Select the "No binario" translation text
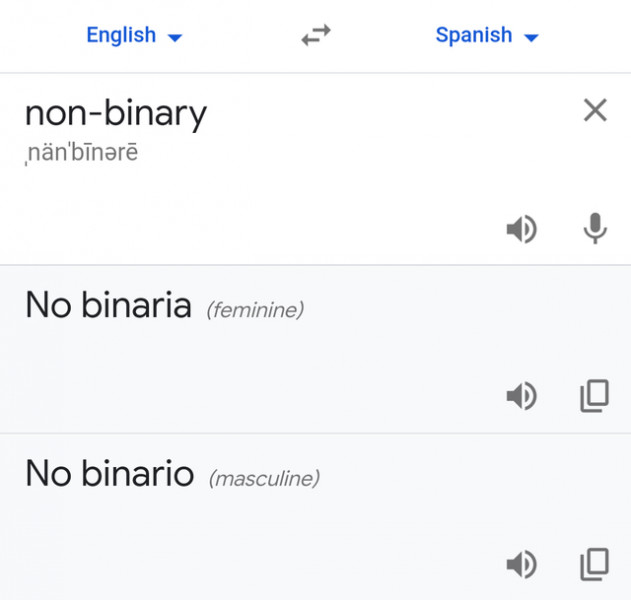This screenshot has width=631, height=600. click(x=109, y=474)
